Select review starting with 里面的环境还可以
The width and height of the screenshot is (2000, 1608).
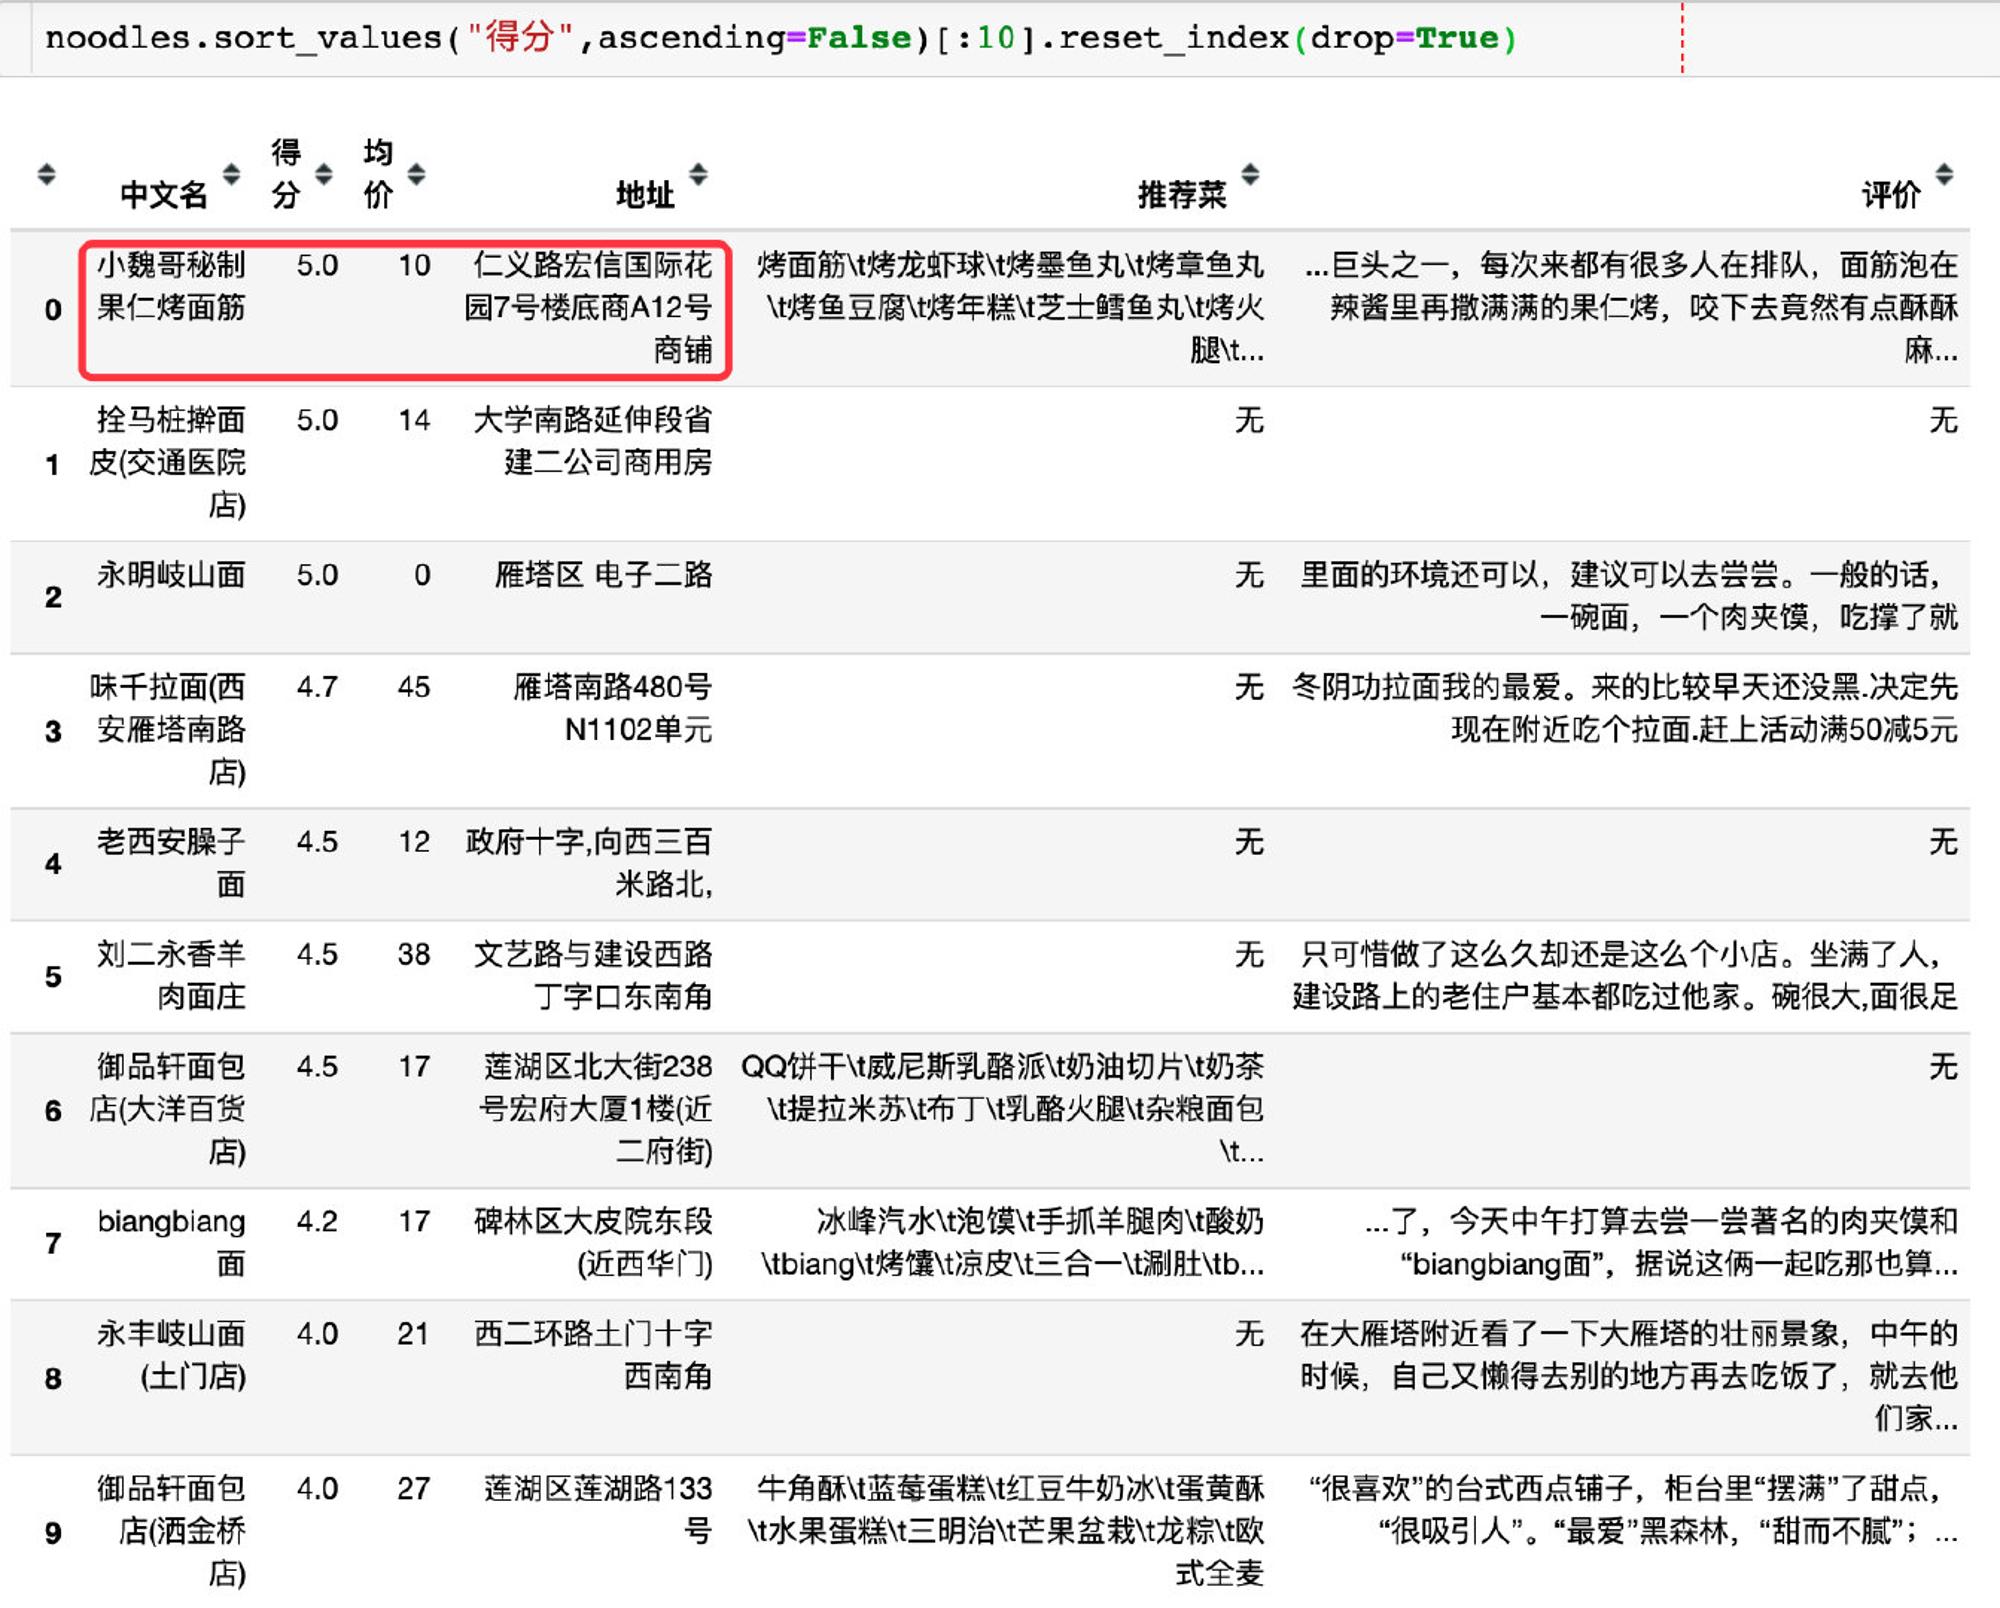tap(1628, 596)
